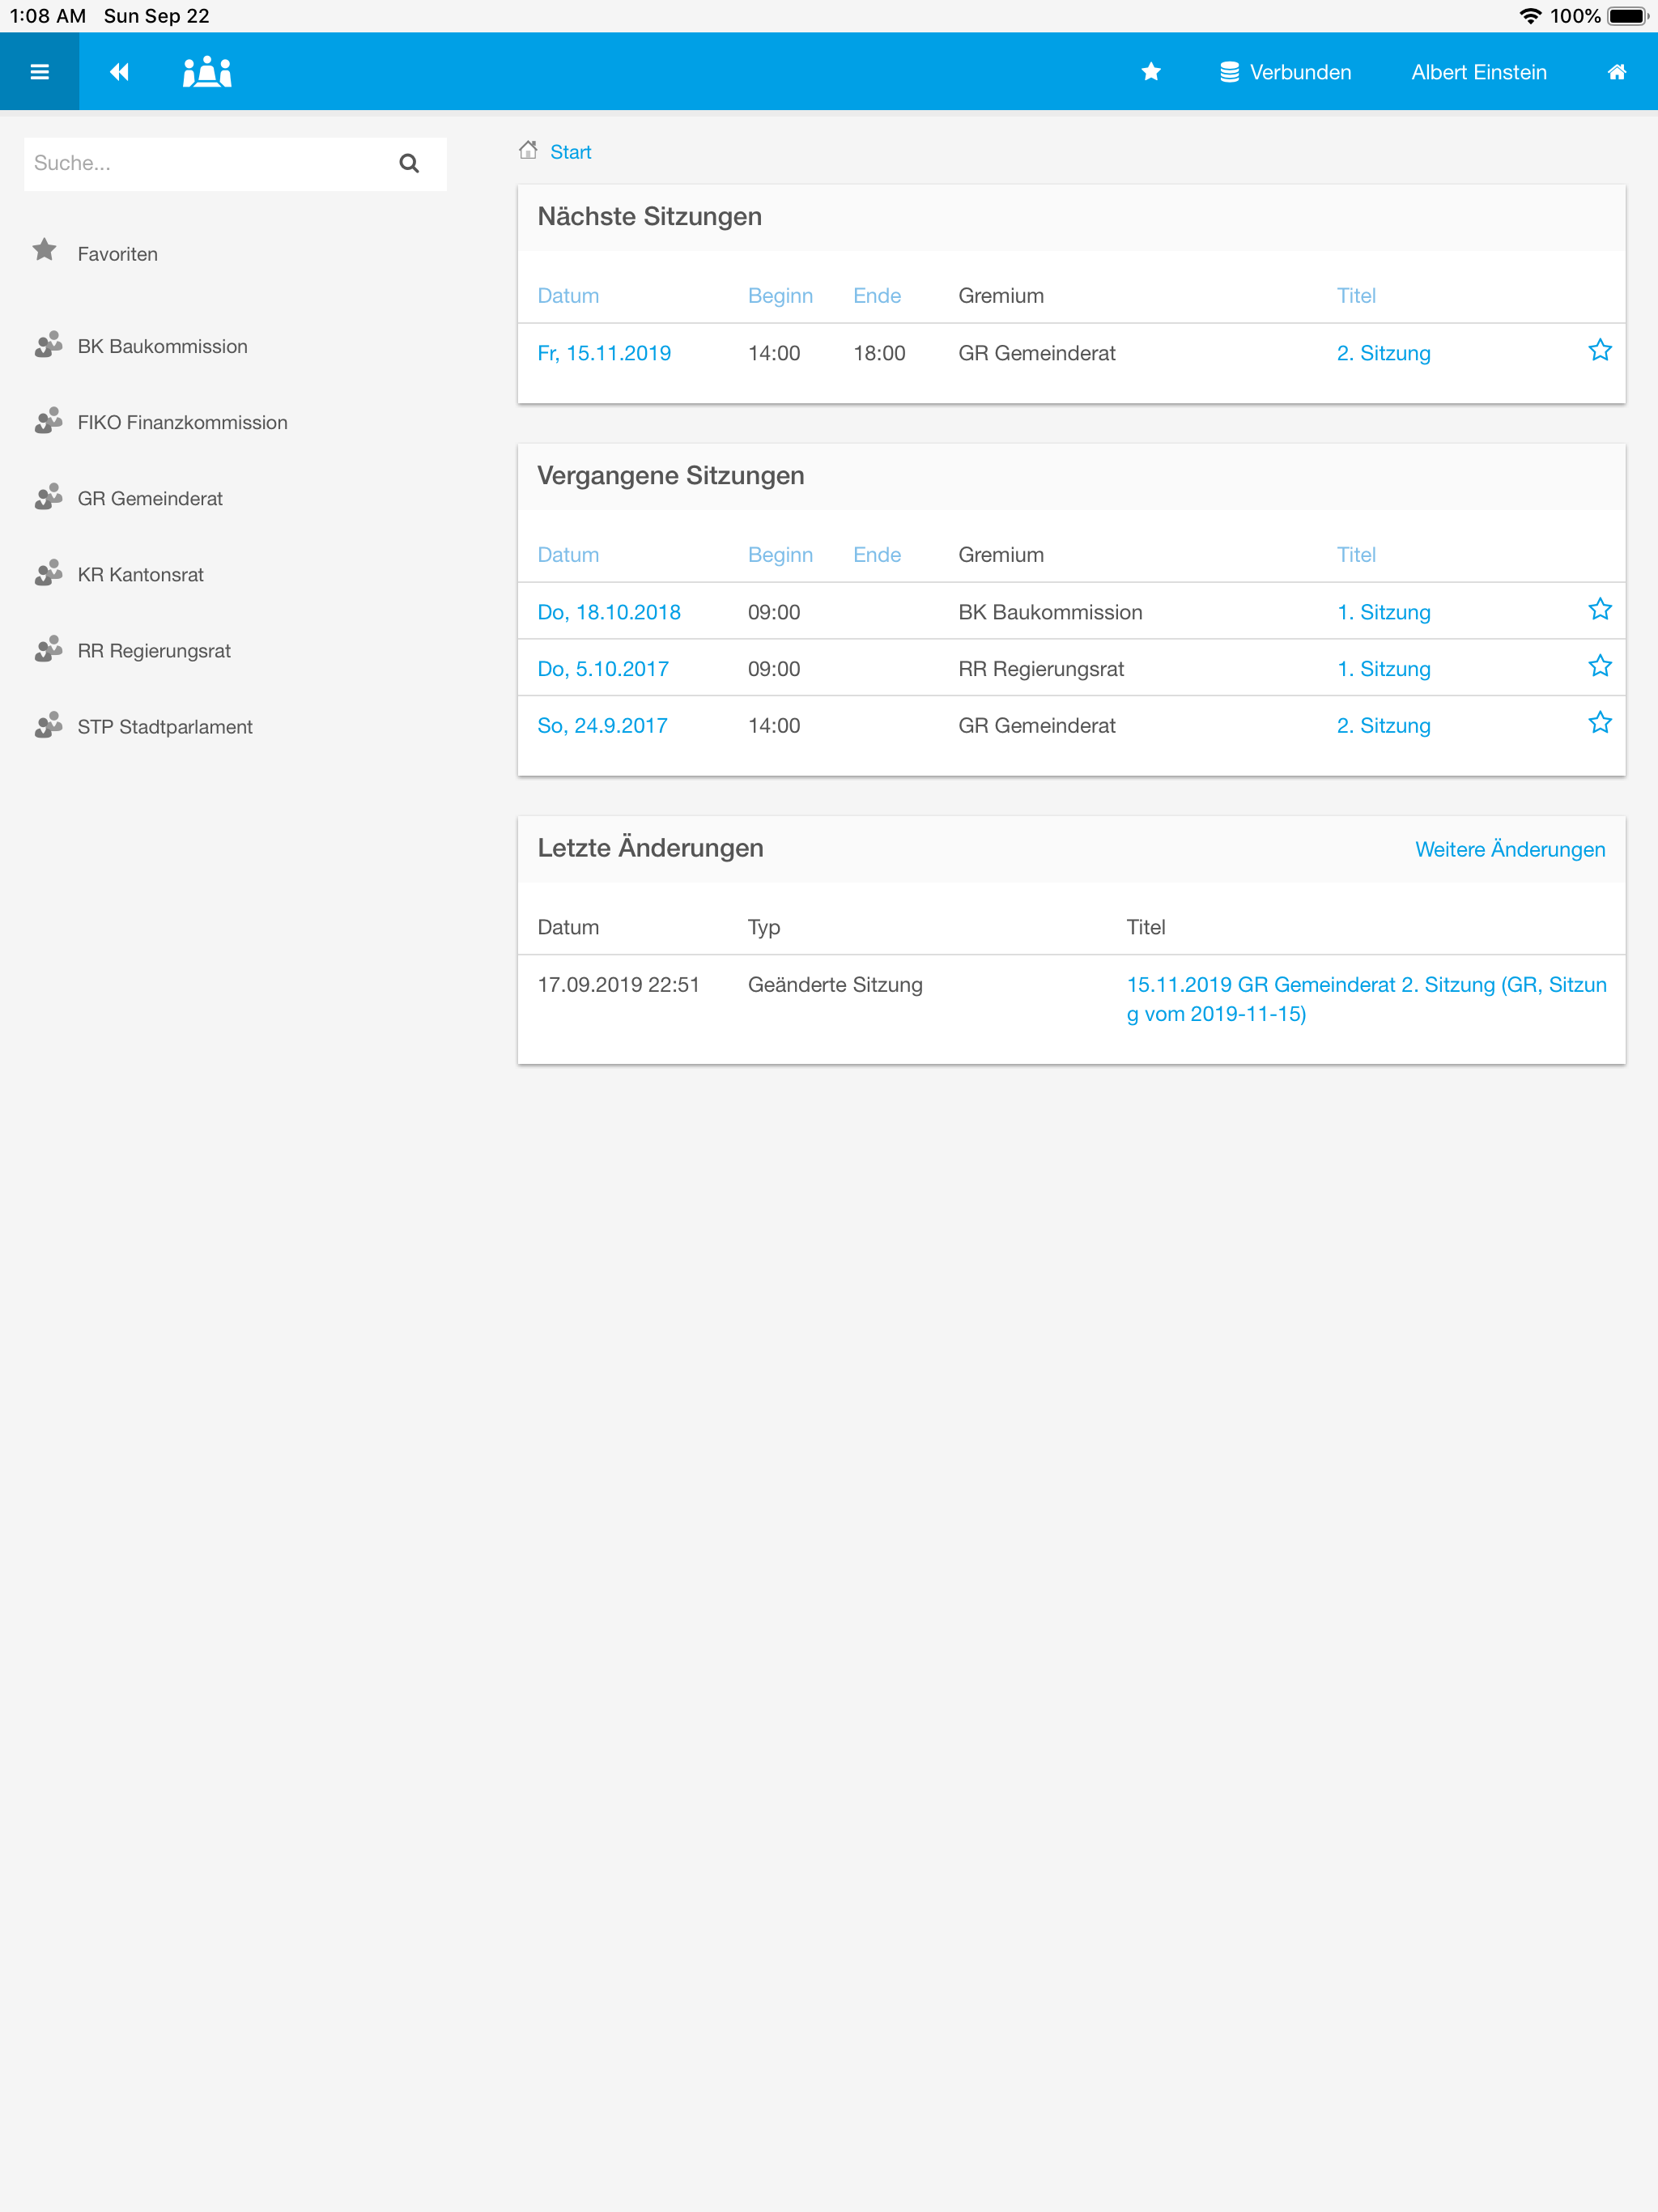The width and height of the screenshot is (1658, 2212).
Task: Open the Fr, 15.11.2019 meeting date
Action: click(x=604, y=353)
